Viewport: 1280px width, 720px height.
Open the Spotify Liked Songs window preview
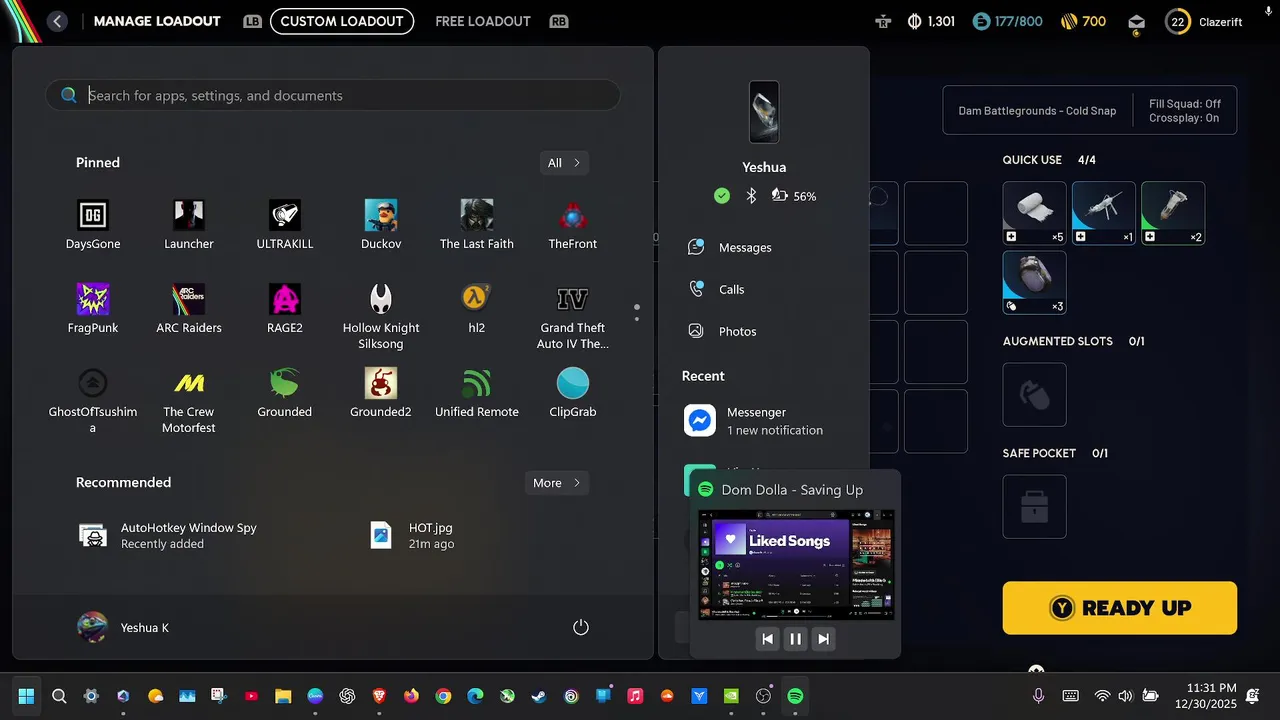click(x=796, y=565)
